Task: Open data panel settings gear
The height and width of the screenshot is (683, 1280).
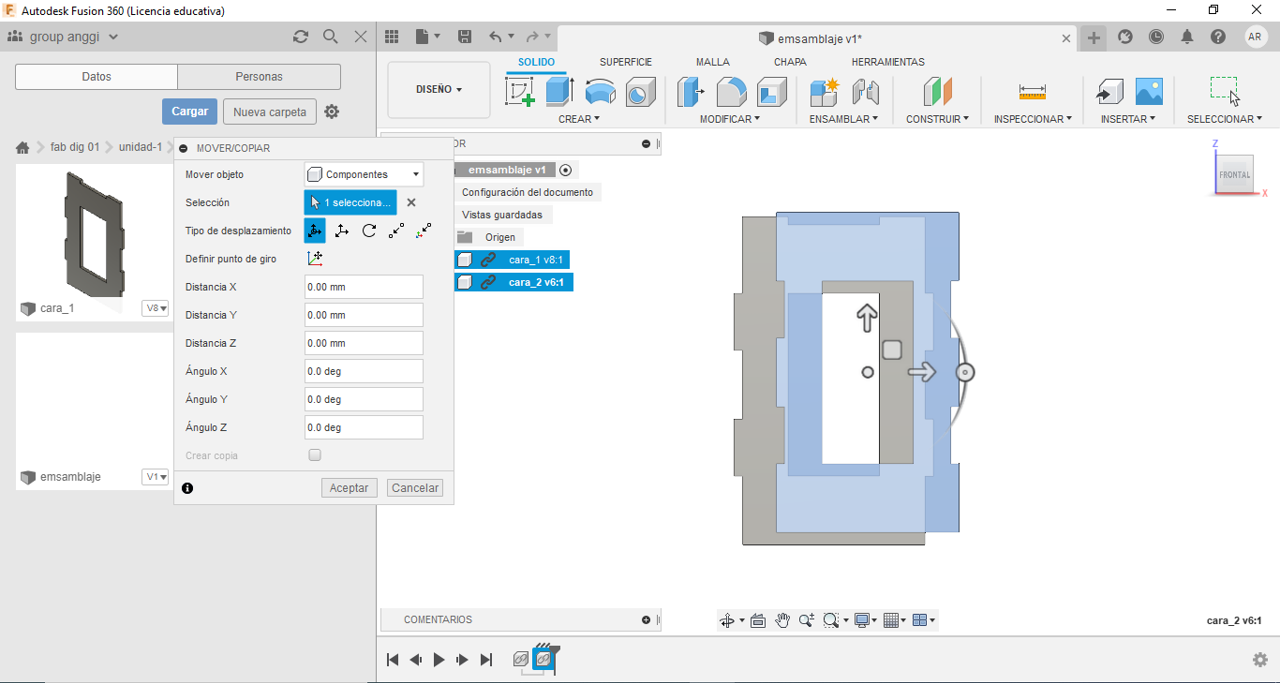Action: coord(332,112)
